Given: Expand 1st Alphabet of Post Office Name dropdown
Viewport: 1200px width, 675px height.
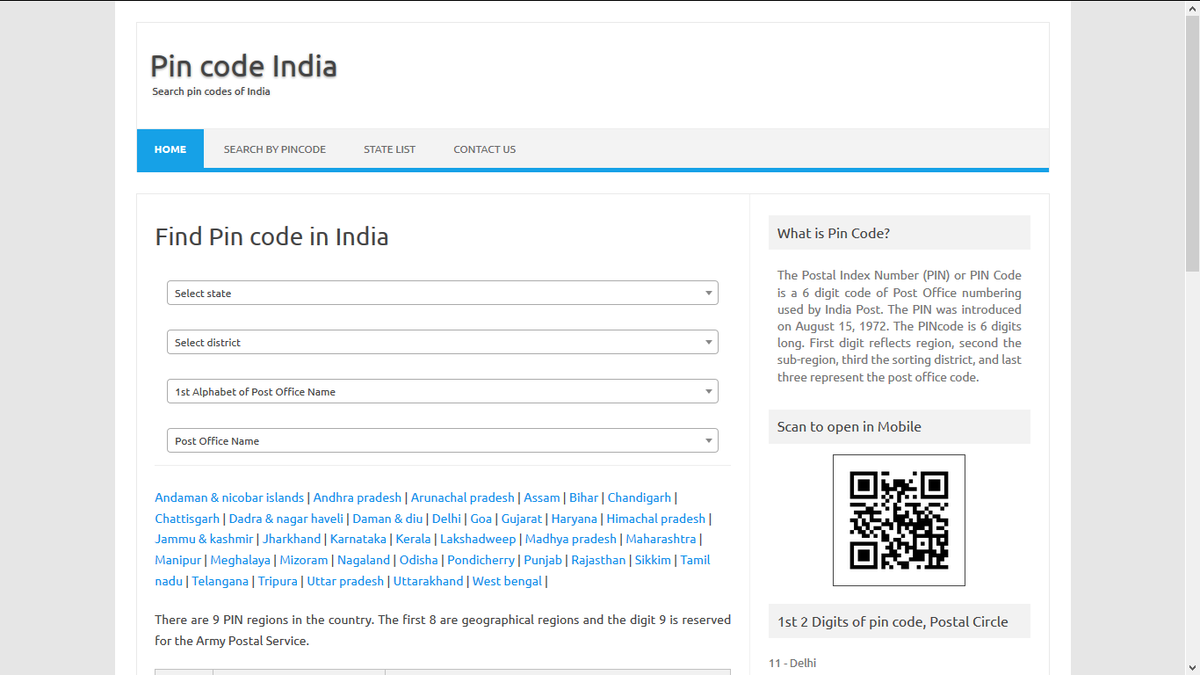Looking at the screenshot, I should [442, 391].
